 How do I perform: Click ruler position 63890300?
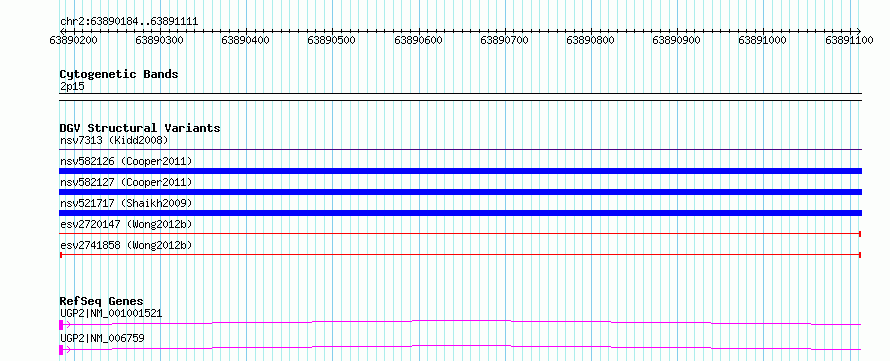click(x=159, y=40)
